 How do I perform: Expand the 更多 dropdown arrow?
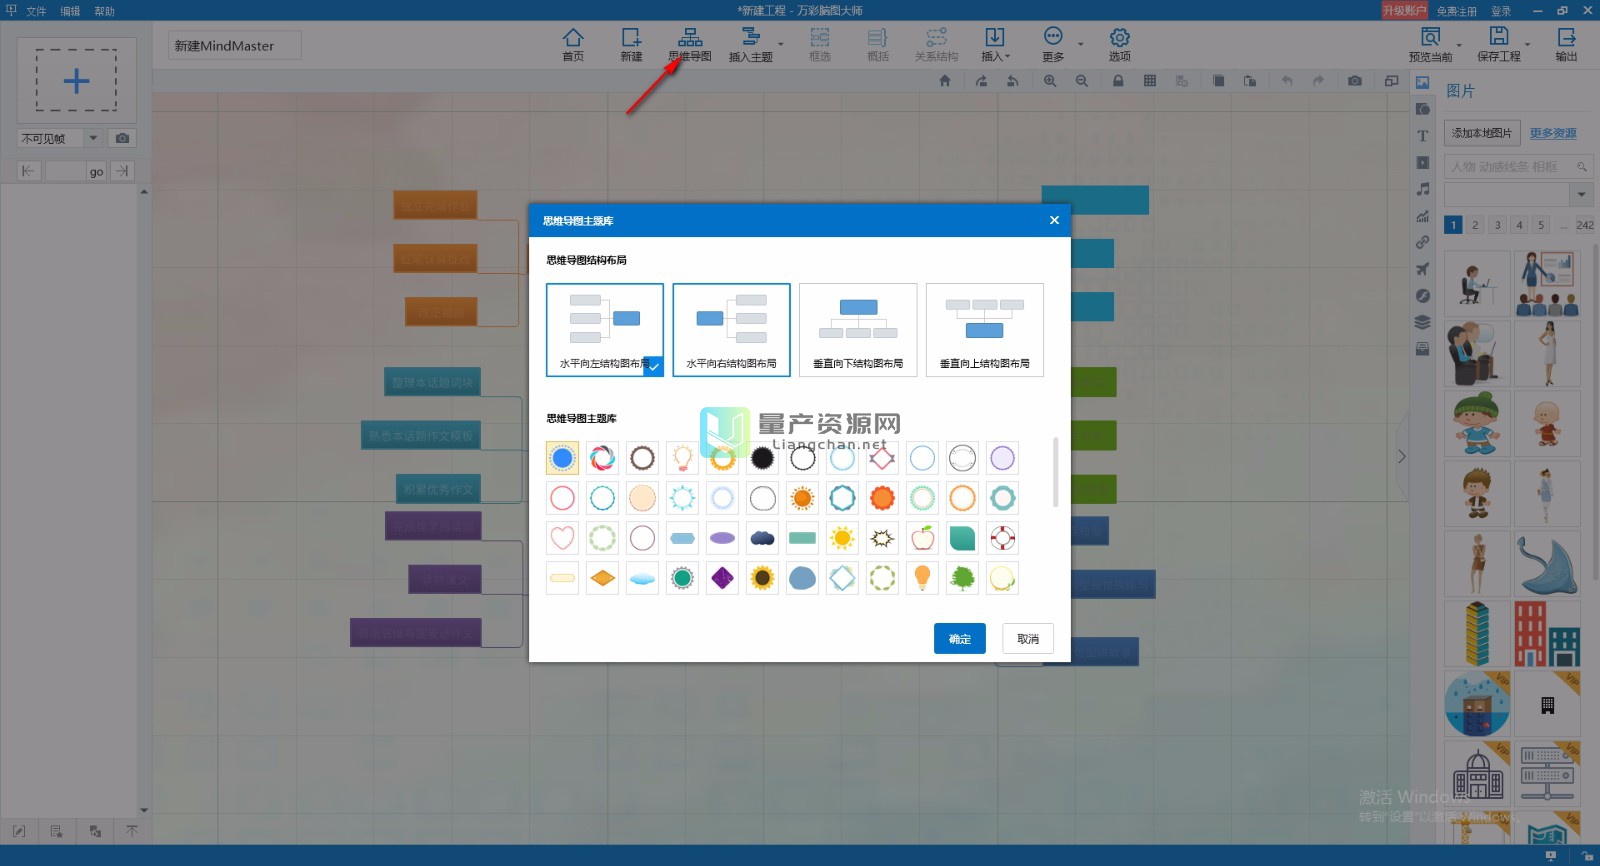[1081, 45]
